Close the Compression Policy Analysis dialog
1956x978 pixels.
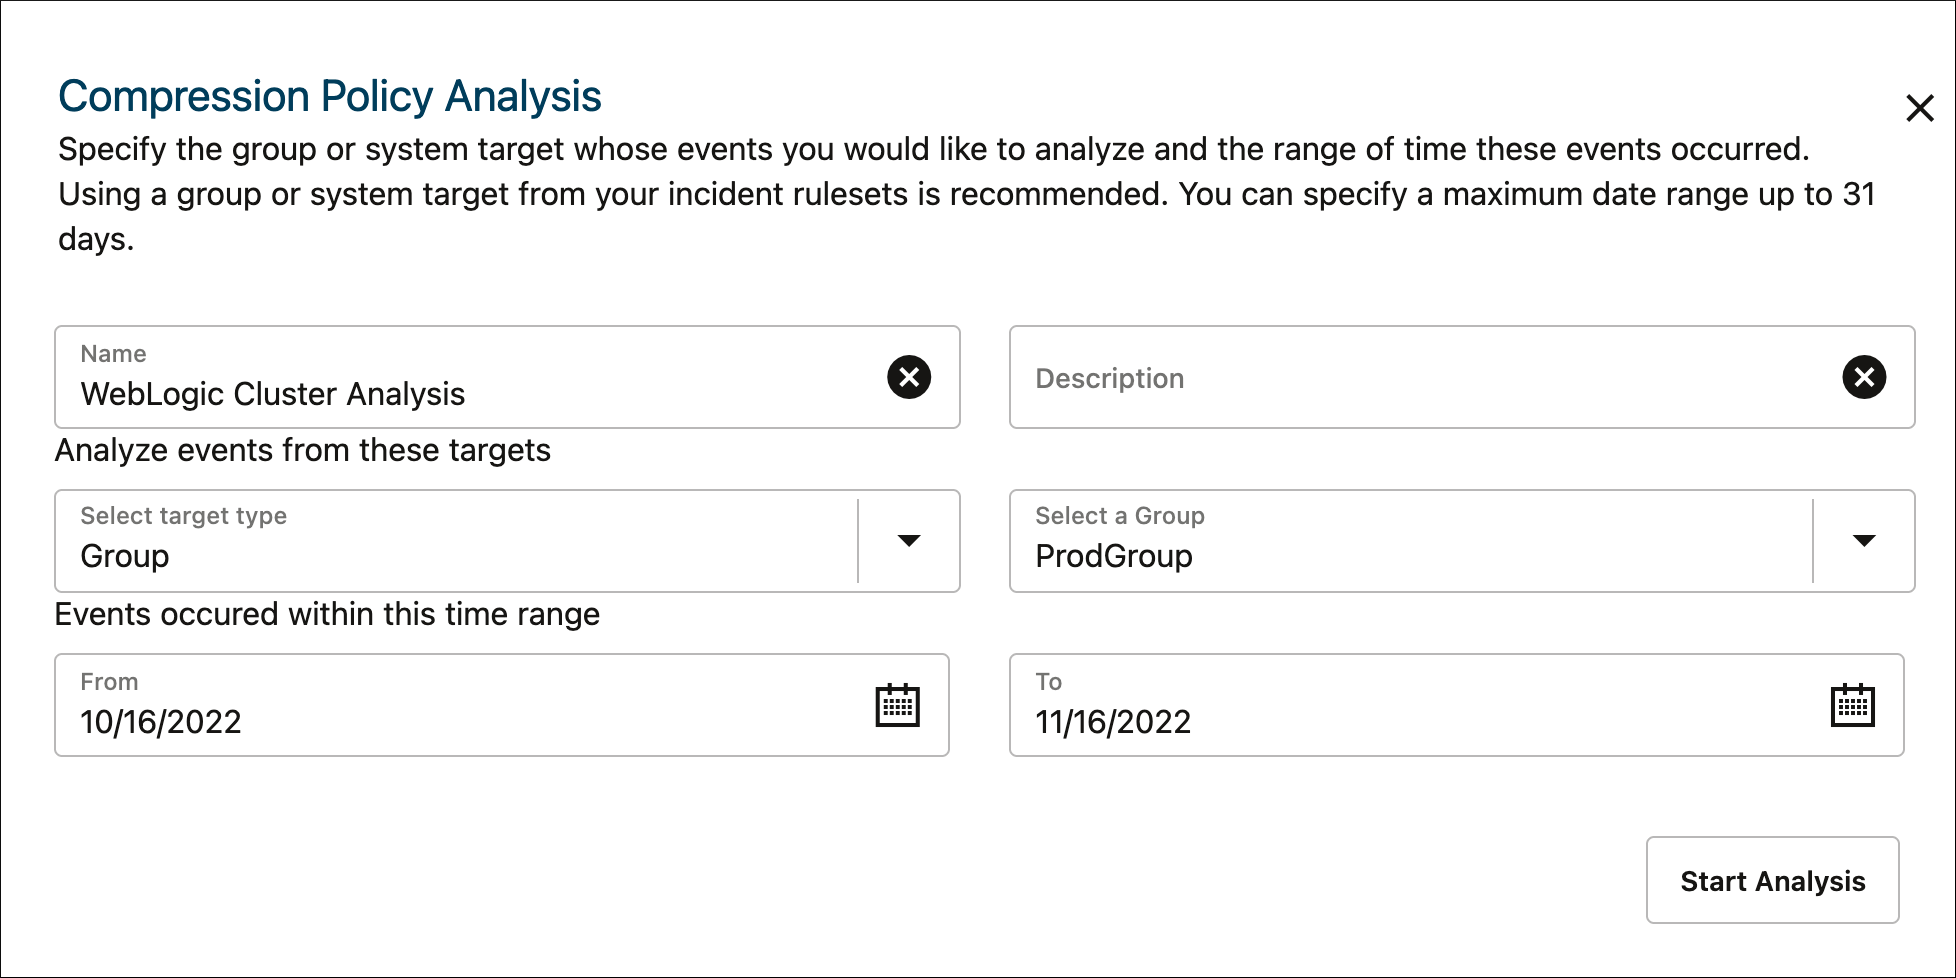1919,108
